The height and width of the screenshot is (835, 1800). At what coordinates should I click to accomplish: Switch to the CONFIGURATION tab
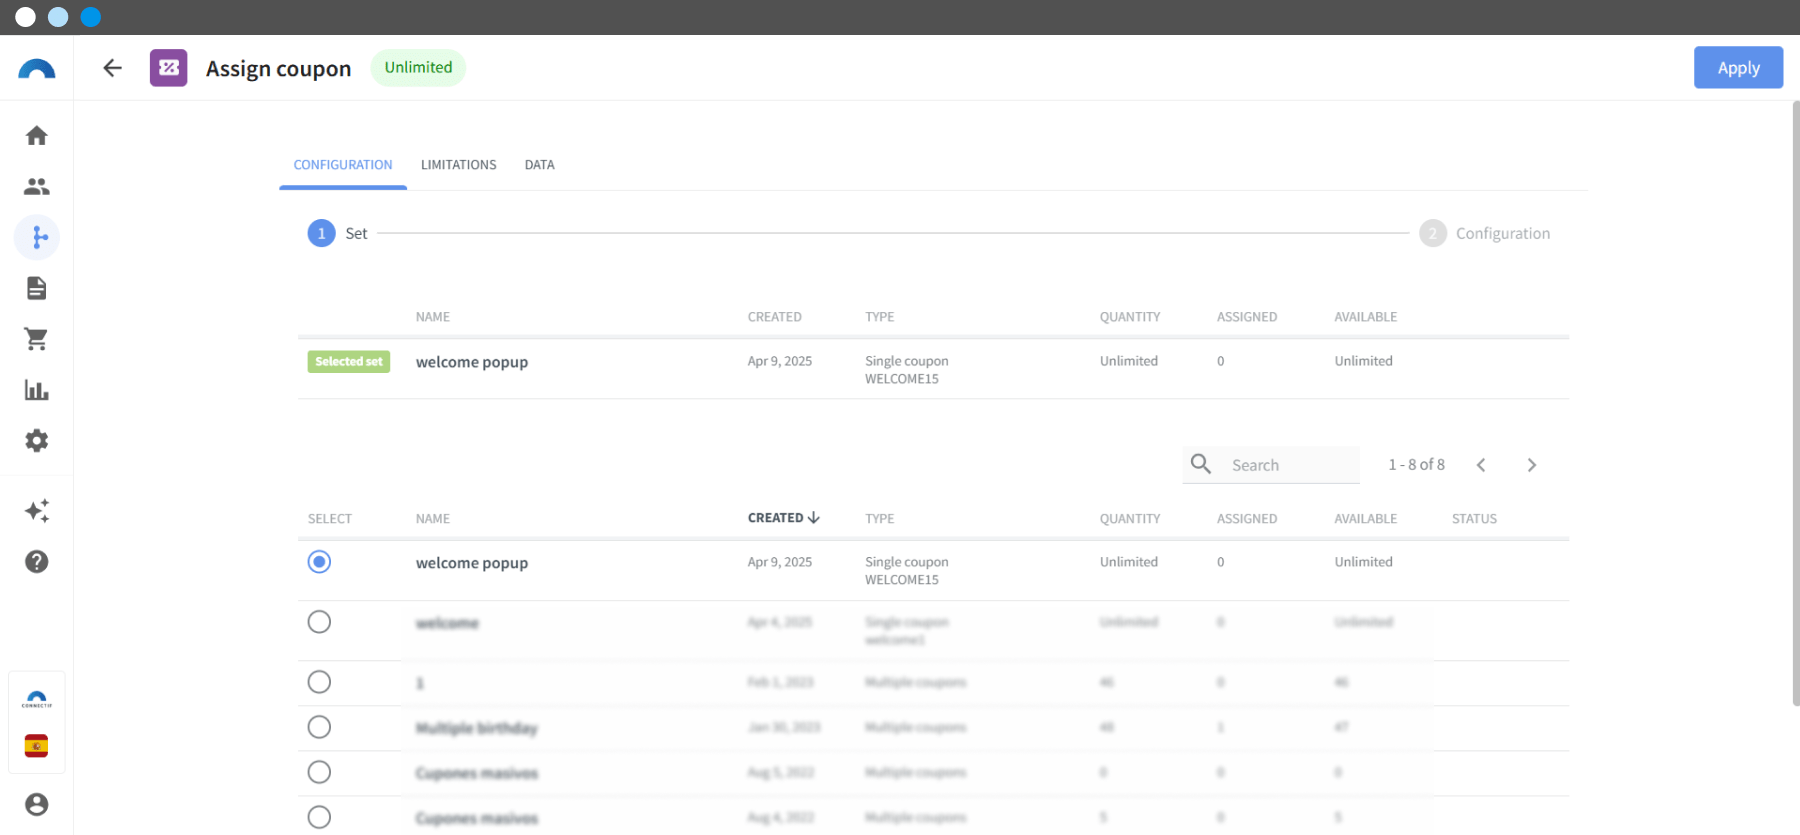tap(343, 165)
